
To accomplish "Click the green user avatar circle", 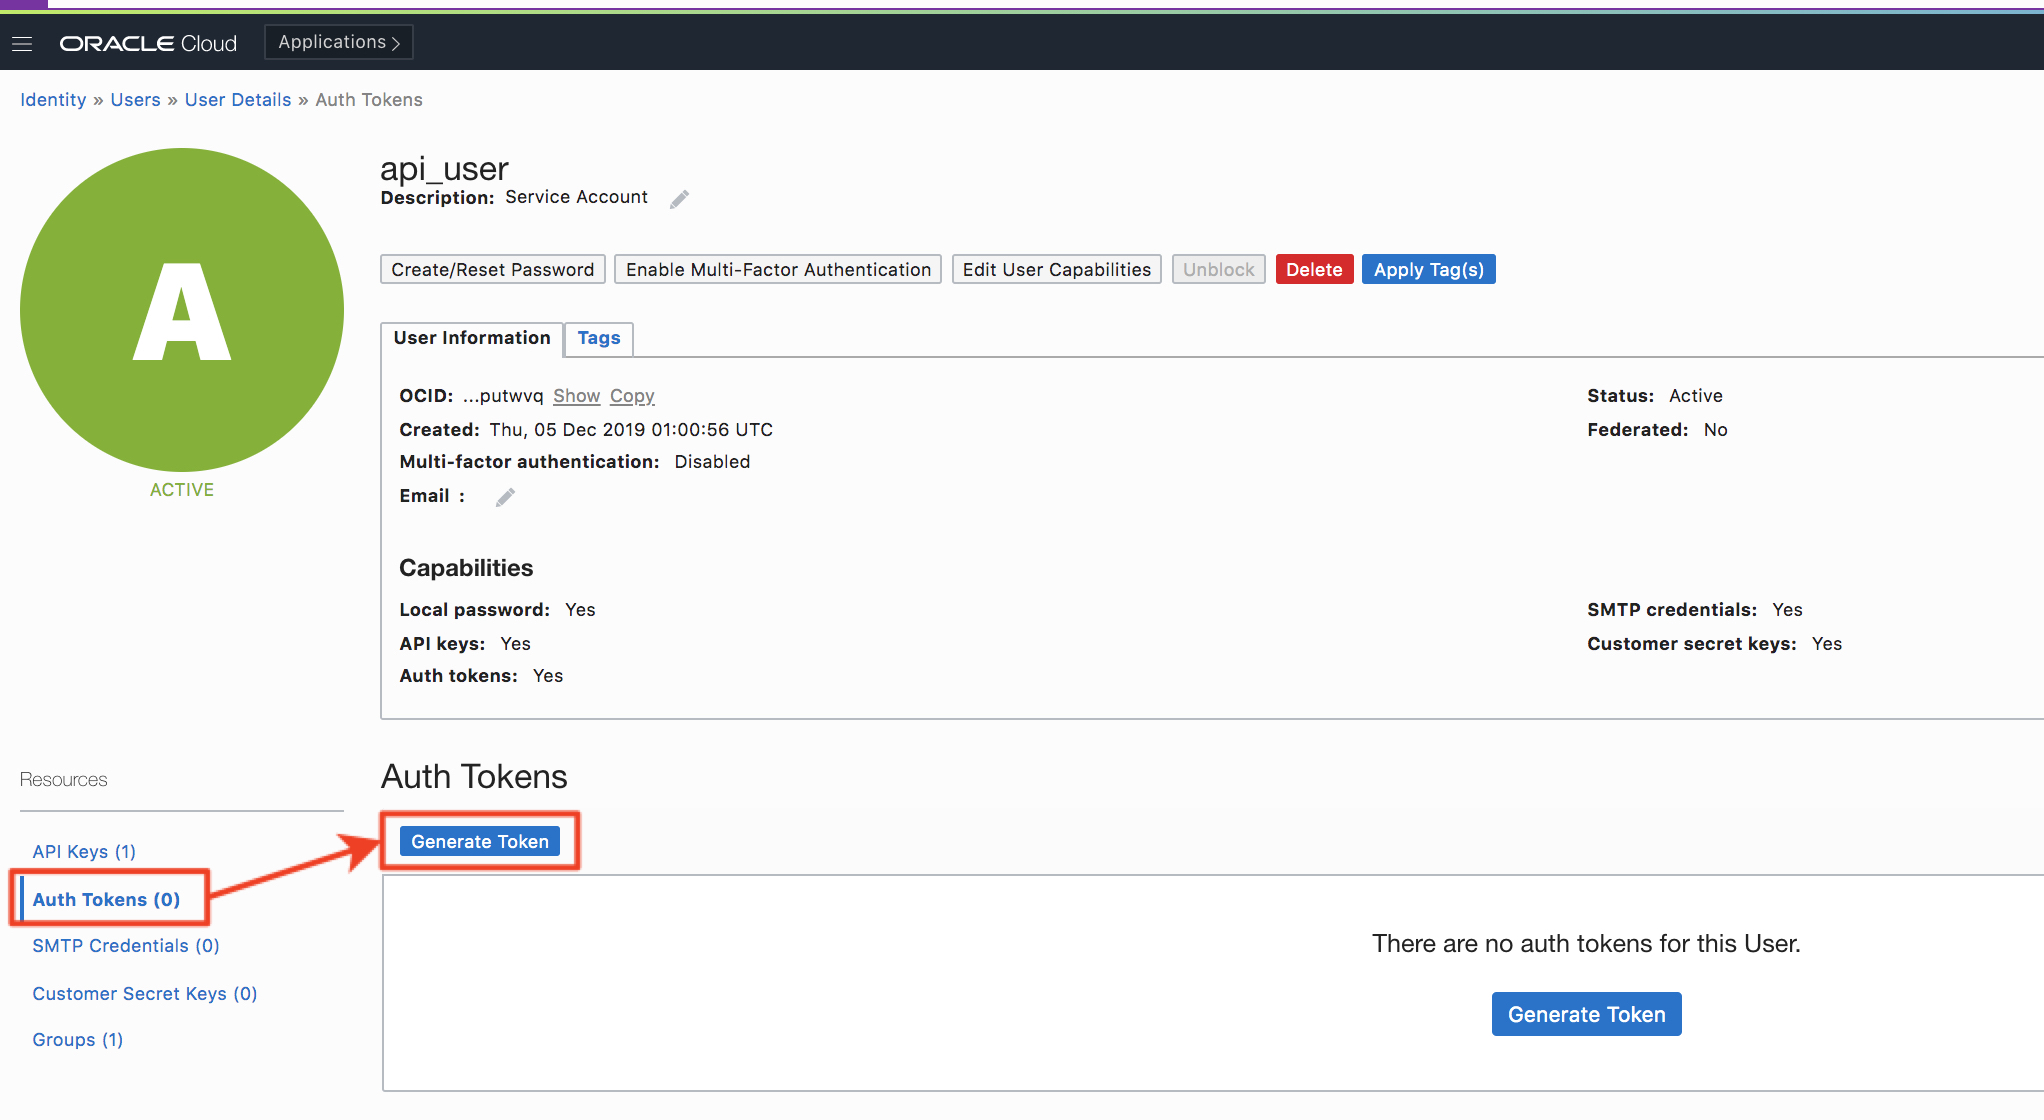I will click(182, 310).
